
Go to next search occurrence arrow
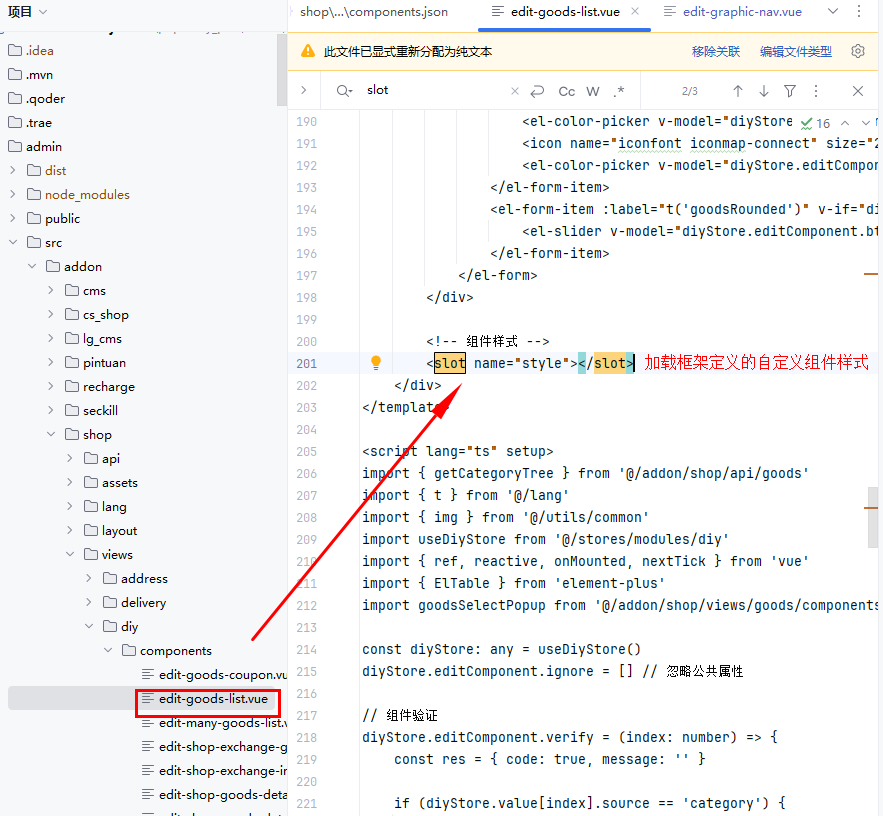764,91
